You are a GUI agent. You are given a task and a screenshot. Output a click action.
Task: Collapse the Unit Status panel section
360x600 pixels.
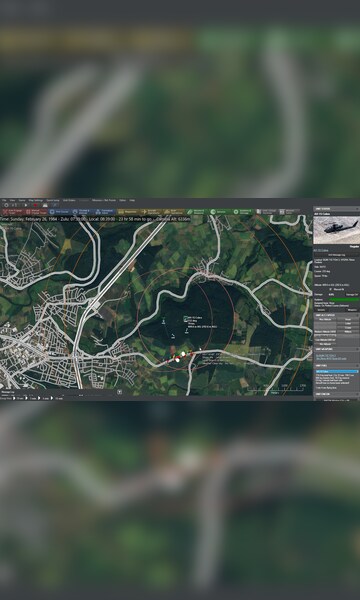point(357,209)
